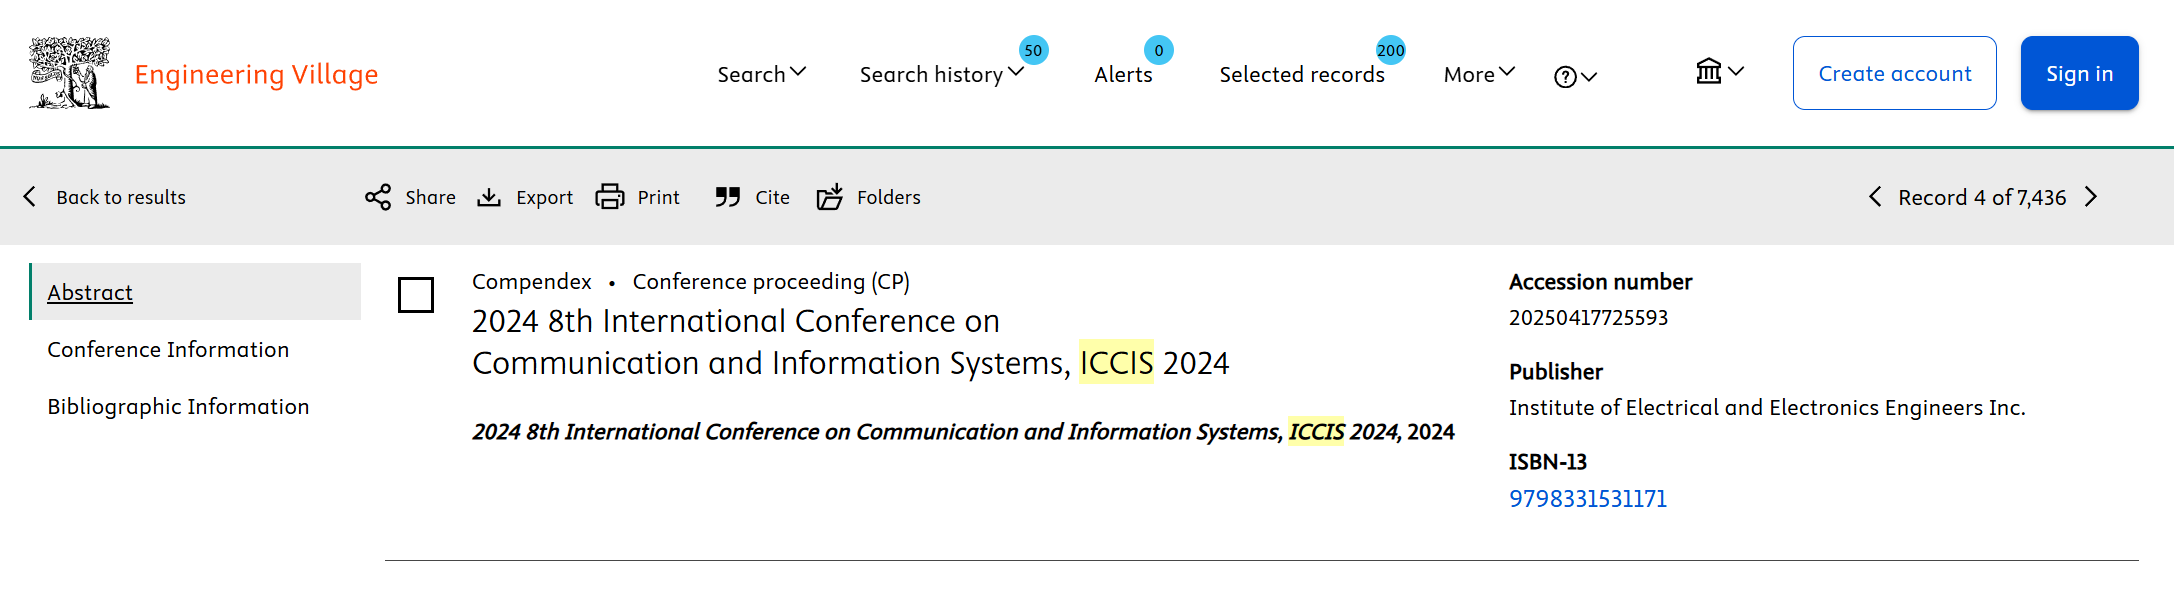Open the help question mark menu

(1576, 77)
